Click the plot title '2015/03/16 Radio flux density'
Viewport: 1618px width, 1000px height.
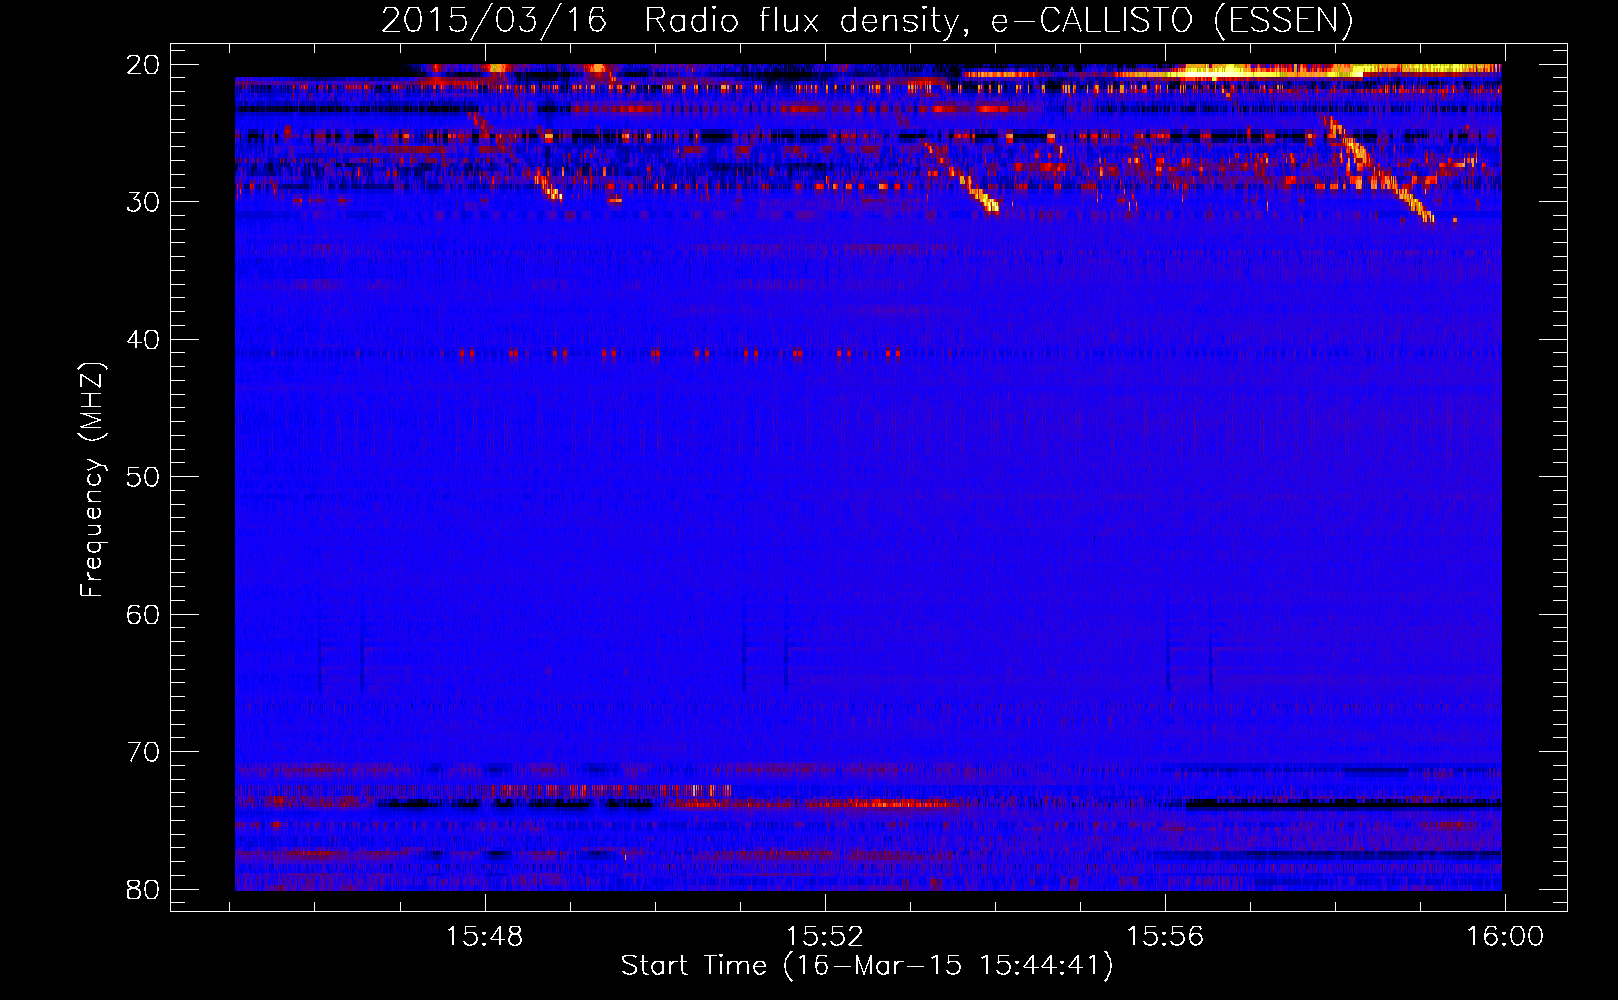coord(867,20)
